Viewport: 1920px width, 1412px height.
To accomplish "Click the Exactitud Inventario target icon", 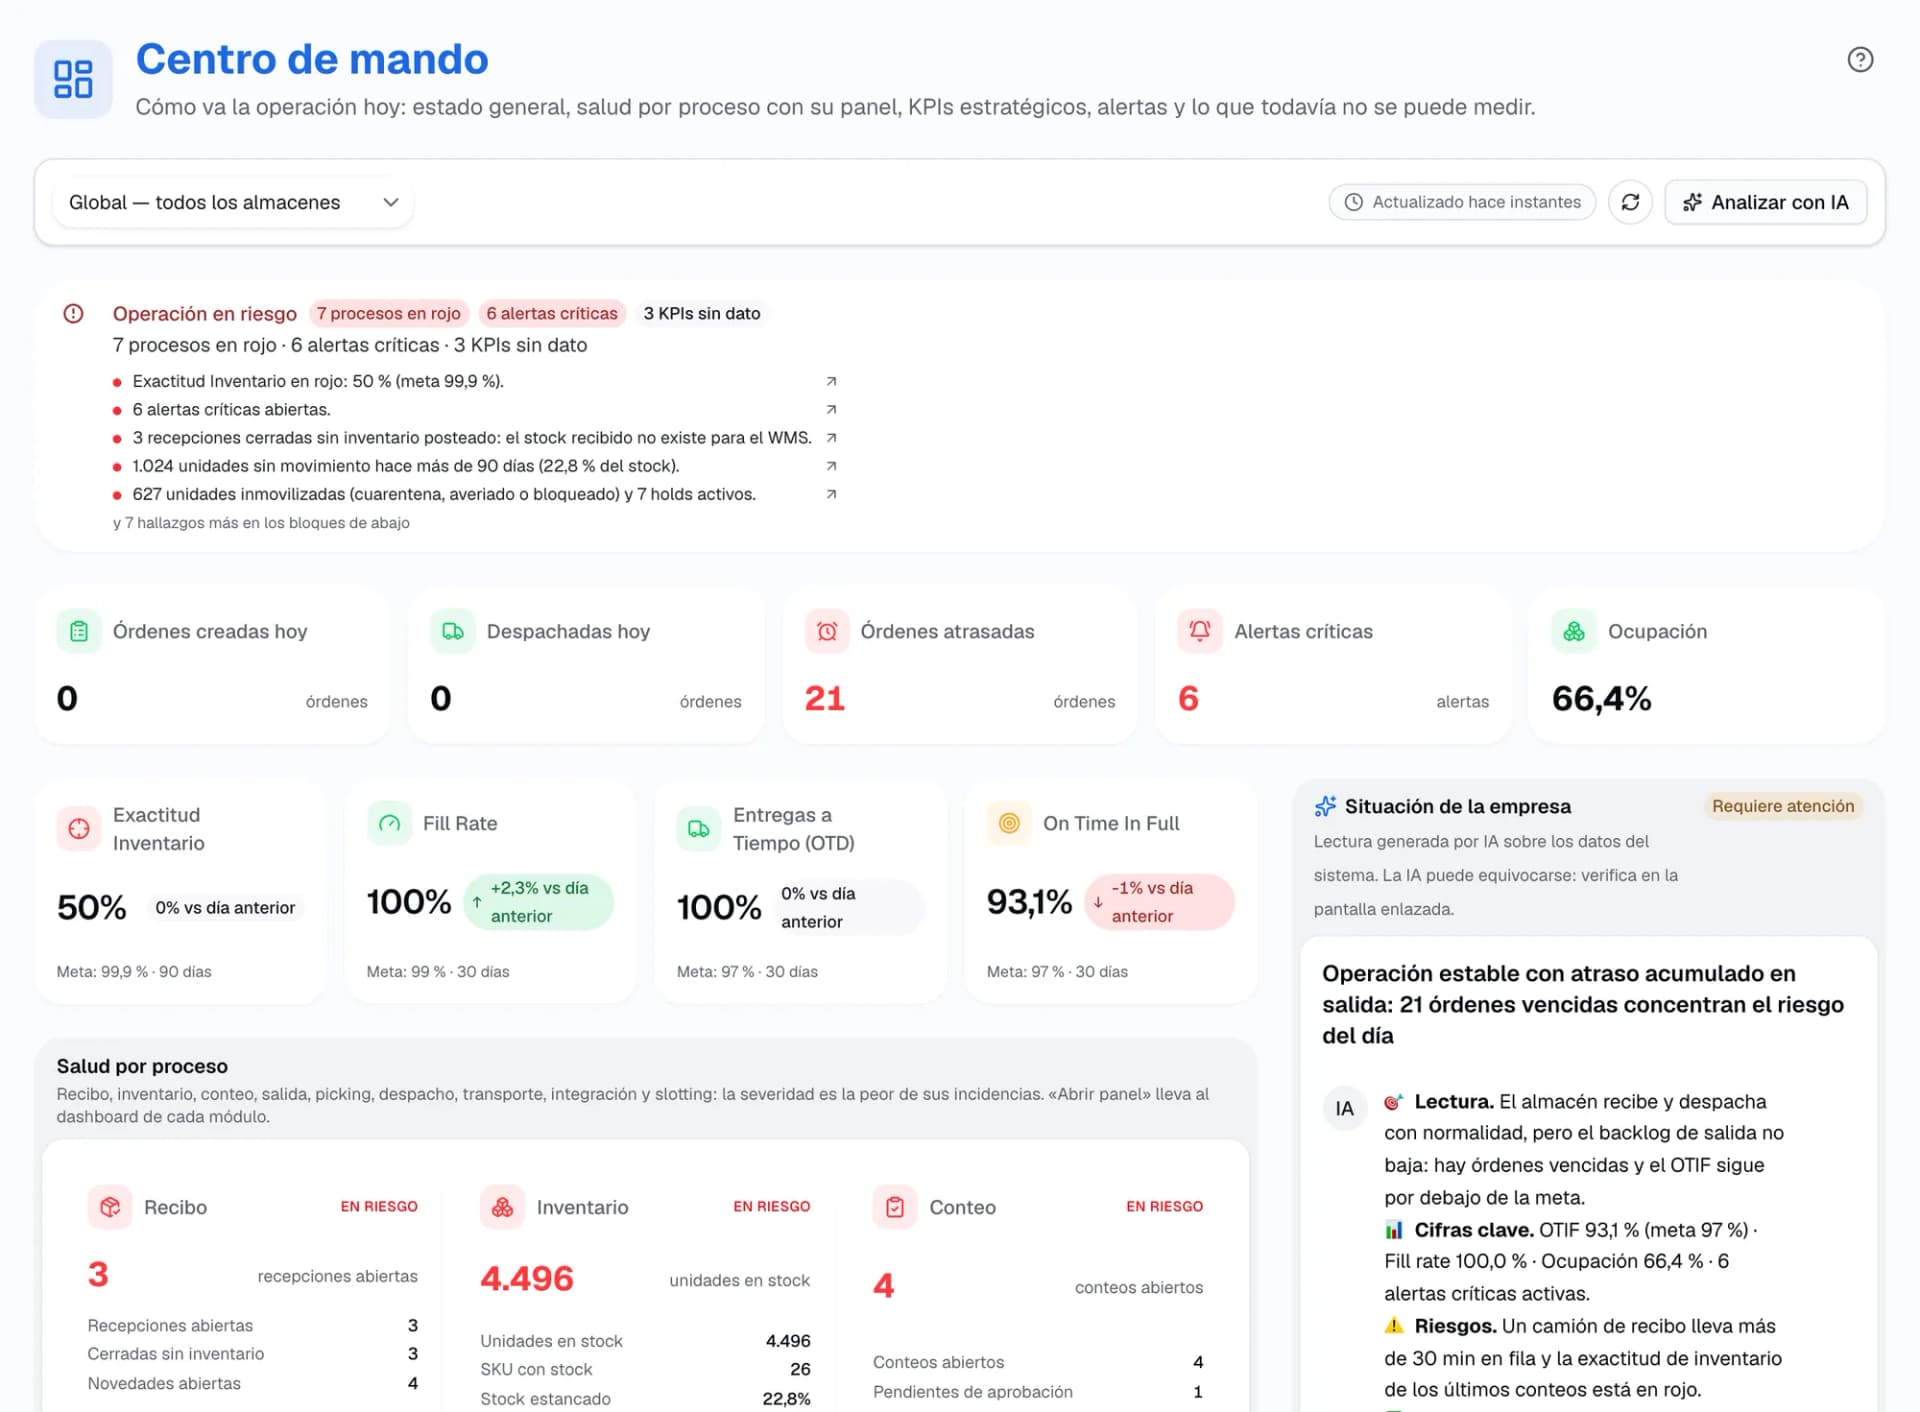I will click(x=79, y=829).
